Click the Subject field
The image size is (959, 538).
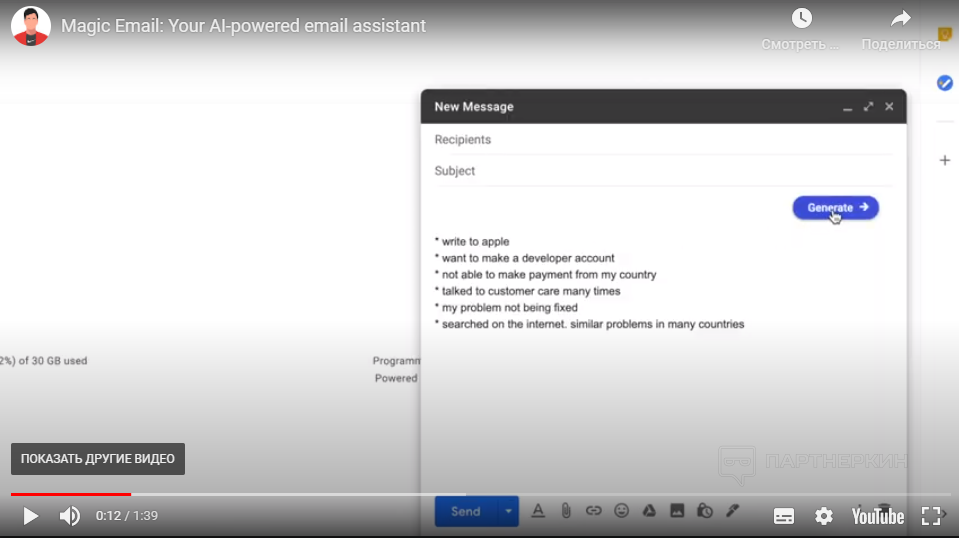(x=663, y=171)
